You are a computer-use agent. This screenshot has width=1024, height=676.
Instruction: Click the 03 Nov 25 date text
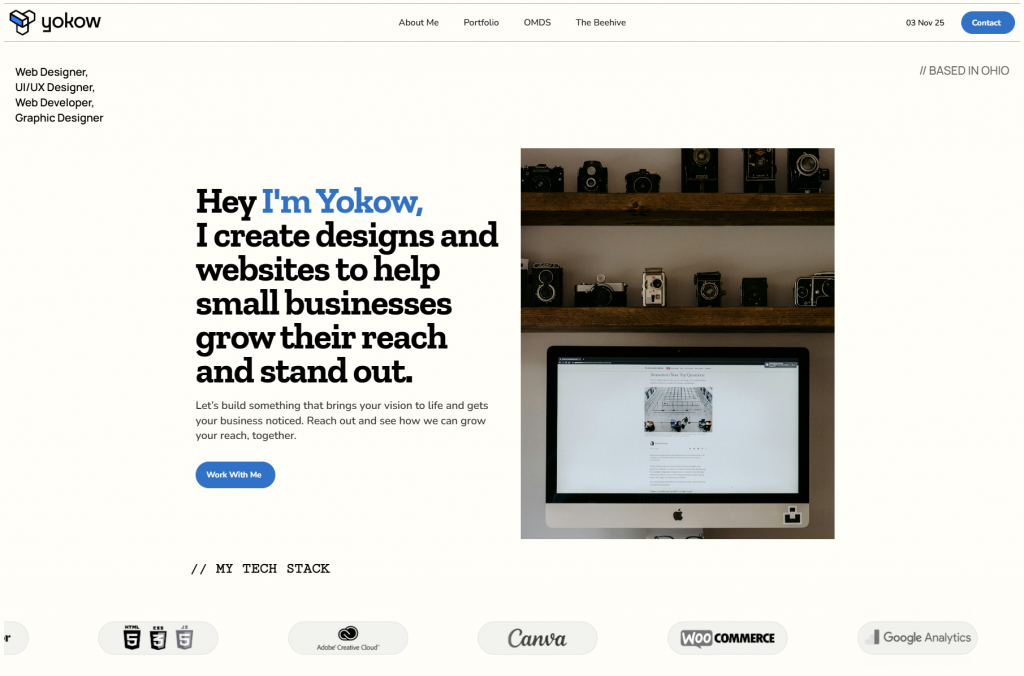point(925,23)
